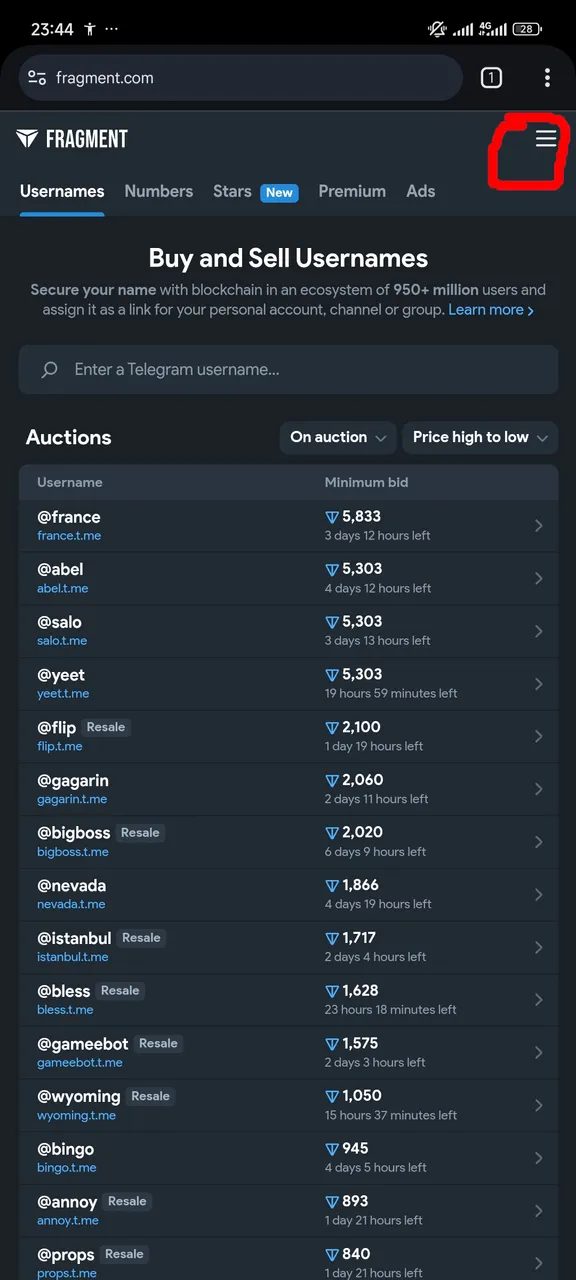The image size is (576, 1280).
Task: Open the hamburger menu icon
Action: point(546,138)
